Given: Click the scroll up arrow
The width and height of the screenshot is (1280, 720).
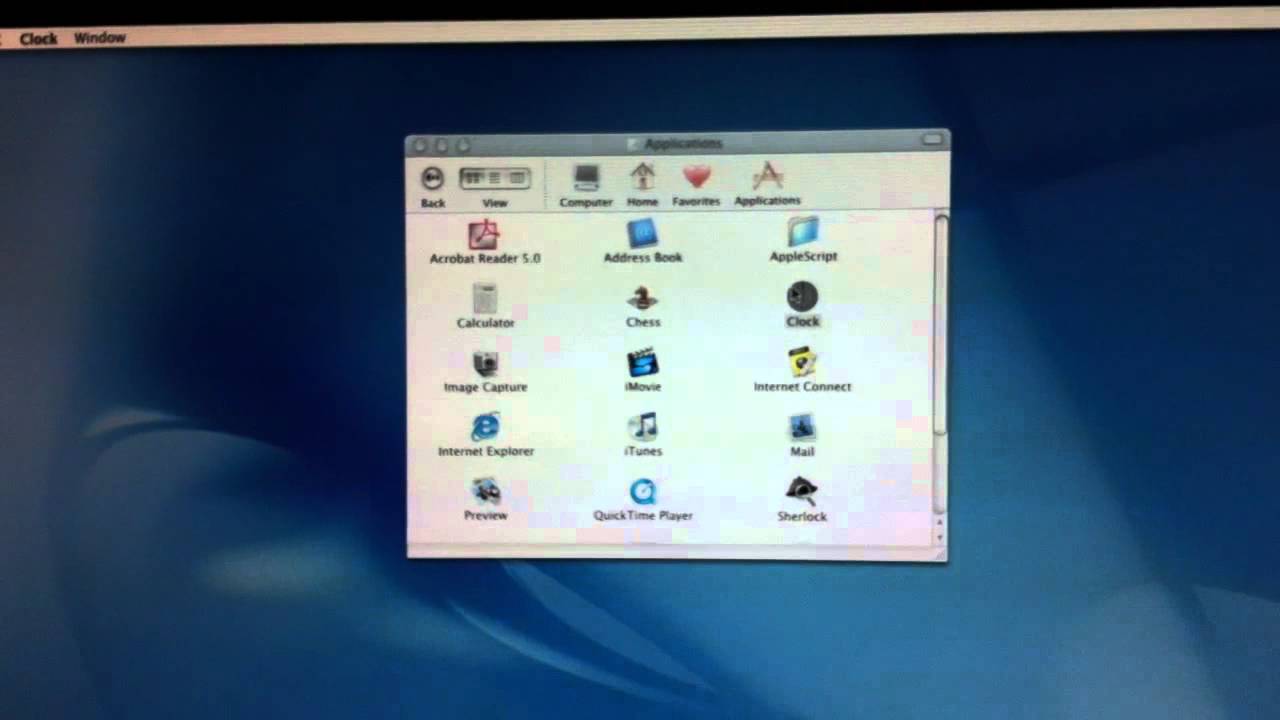Looking at the screenshot, I should pyautogui.click(x=939, y=522).
